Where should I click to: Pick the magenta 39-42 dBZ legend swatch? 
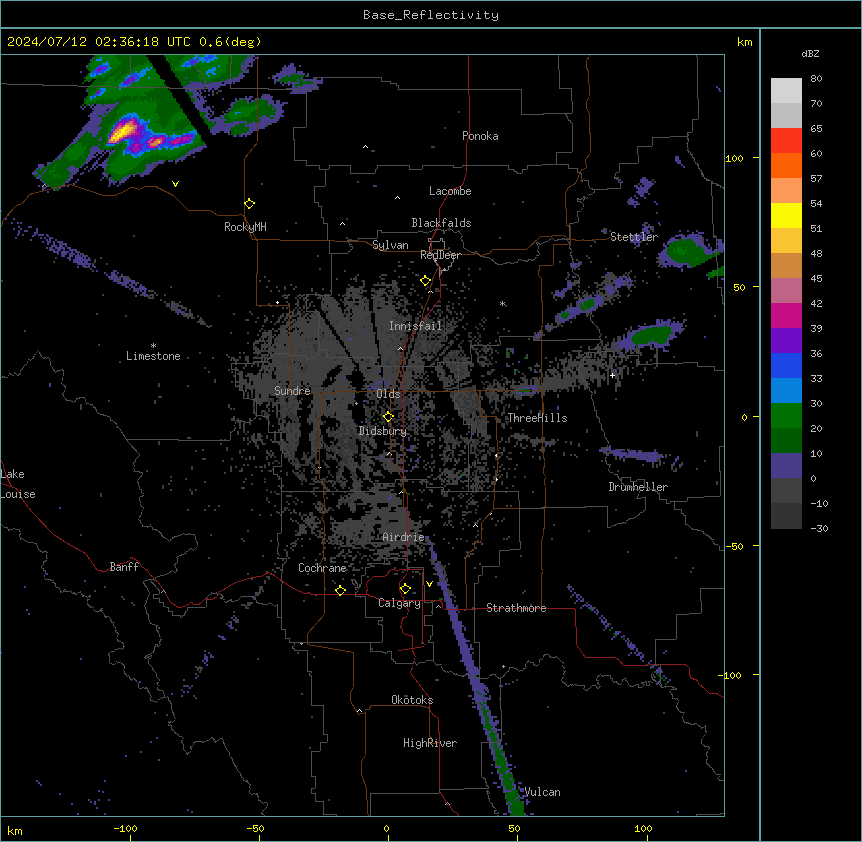786,315
